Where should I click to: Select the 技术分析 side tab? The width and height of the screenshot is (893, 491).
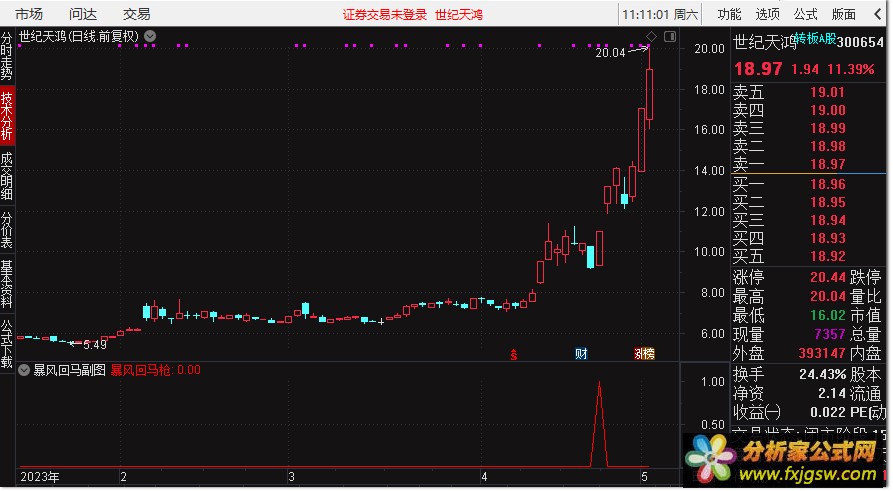6,116
